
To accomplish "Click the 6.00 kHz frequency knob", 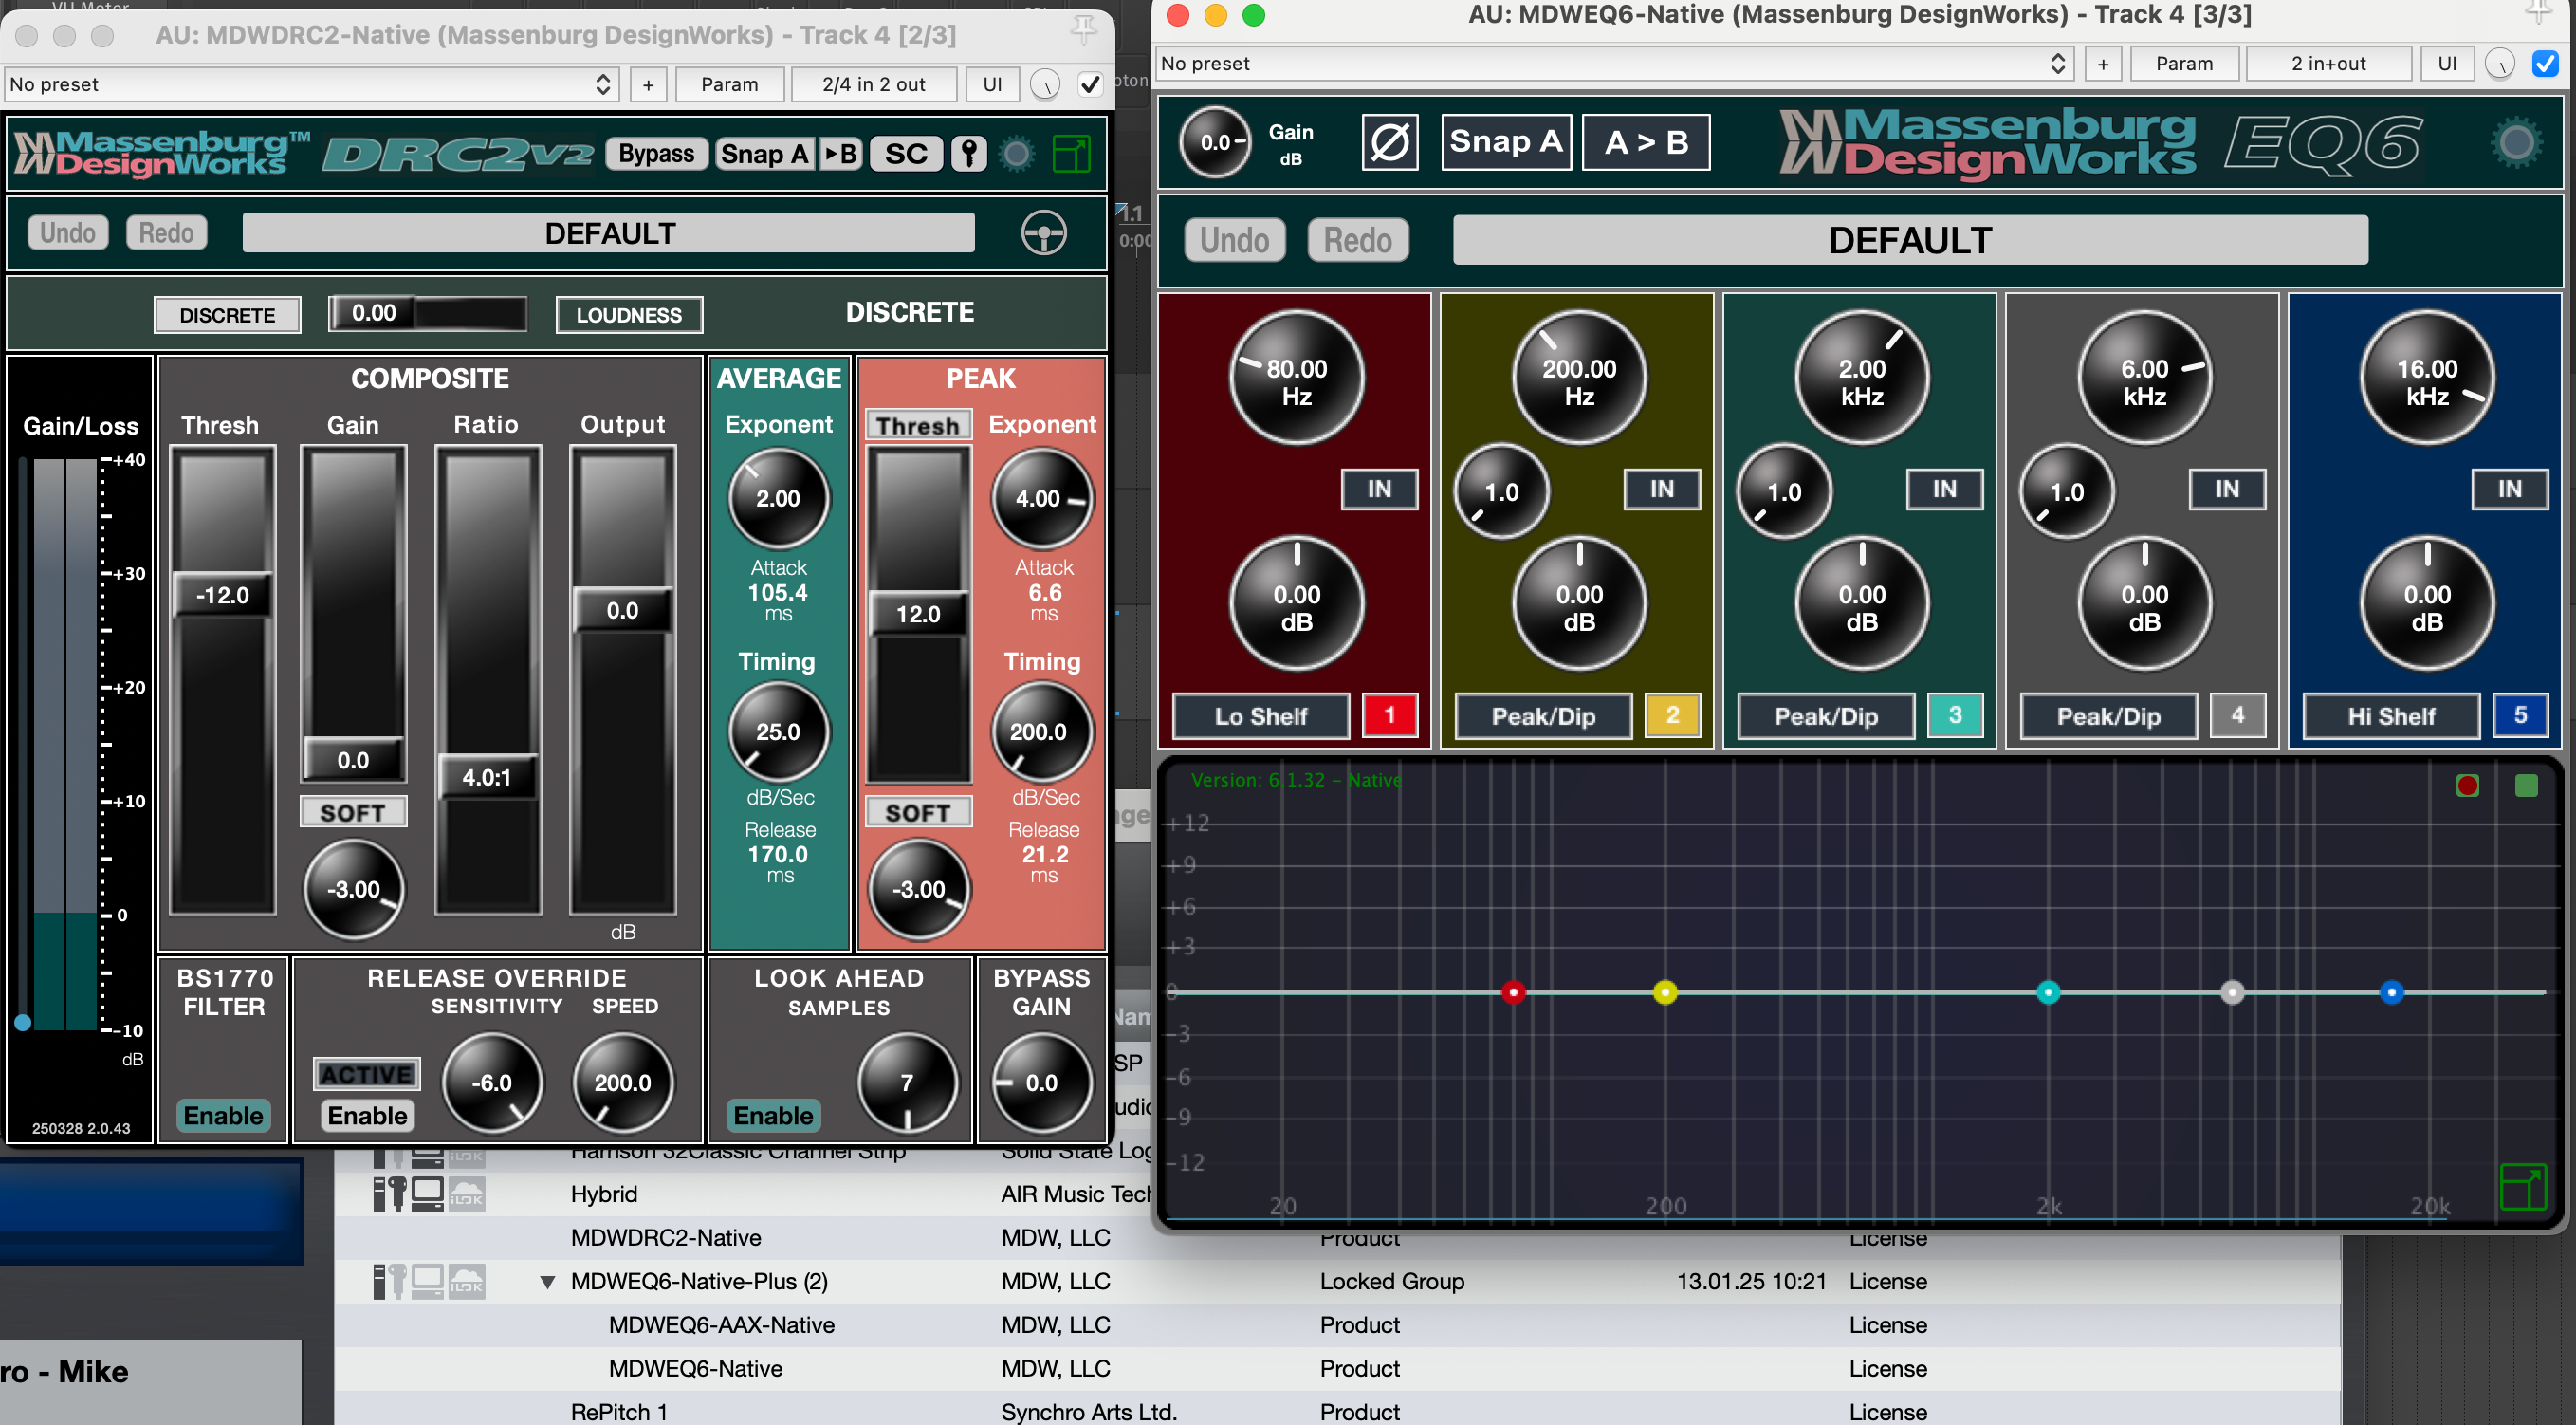I will [x=2144, y=379].
